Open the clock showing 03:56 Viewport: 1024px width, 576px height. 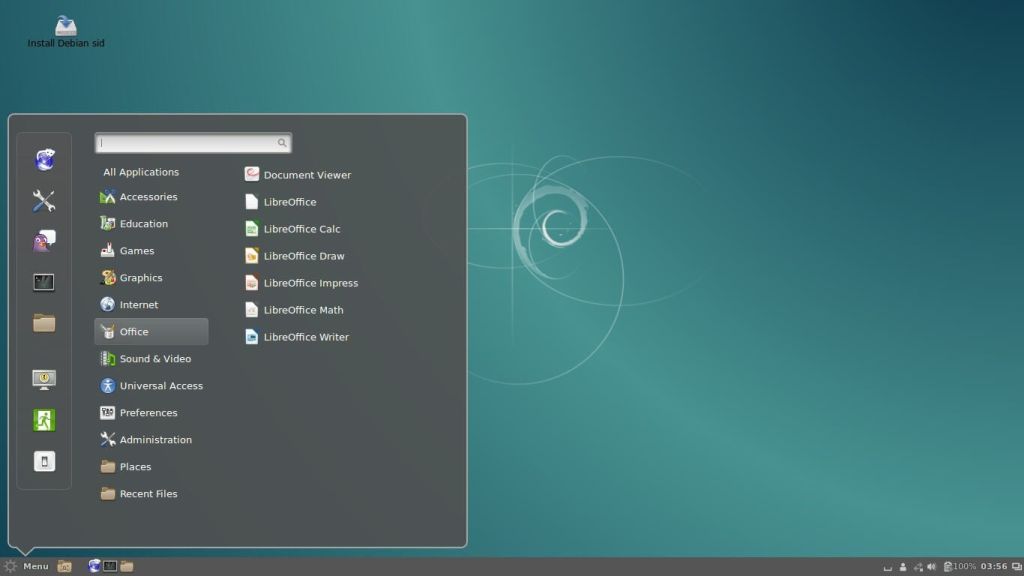(993, 567)
